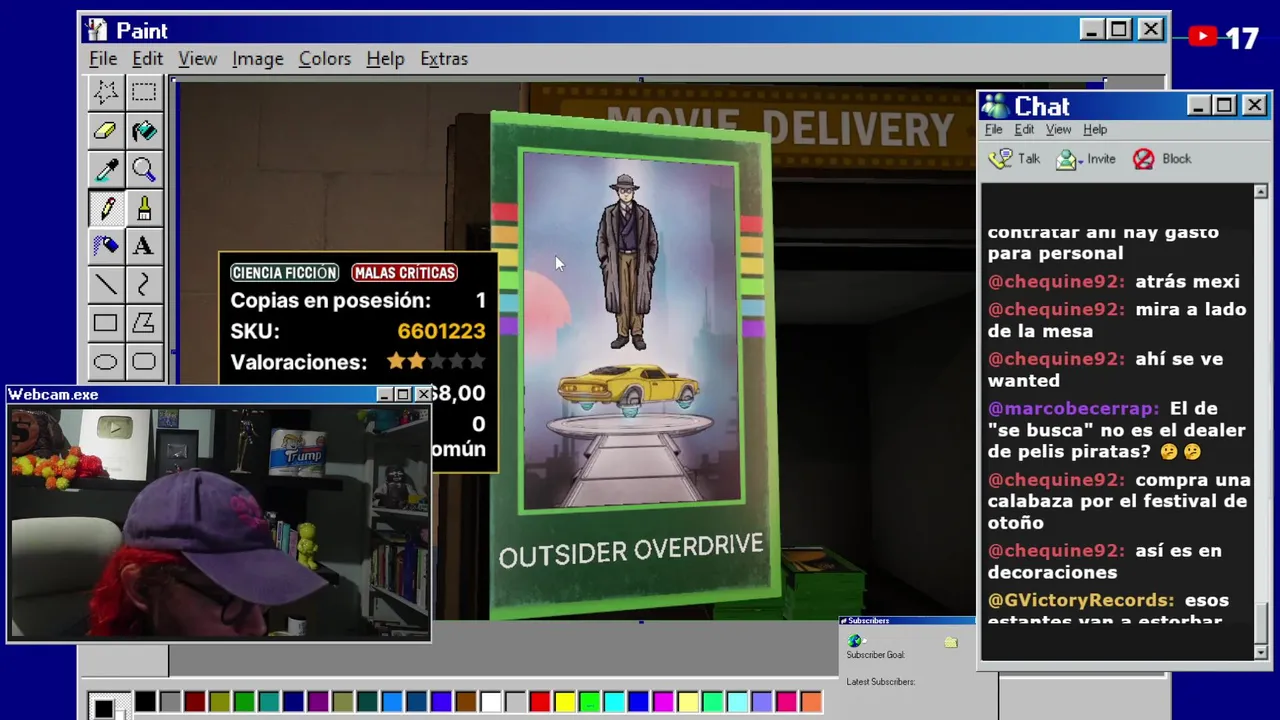Open the Chat window View menu

pos(1058,129)
